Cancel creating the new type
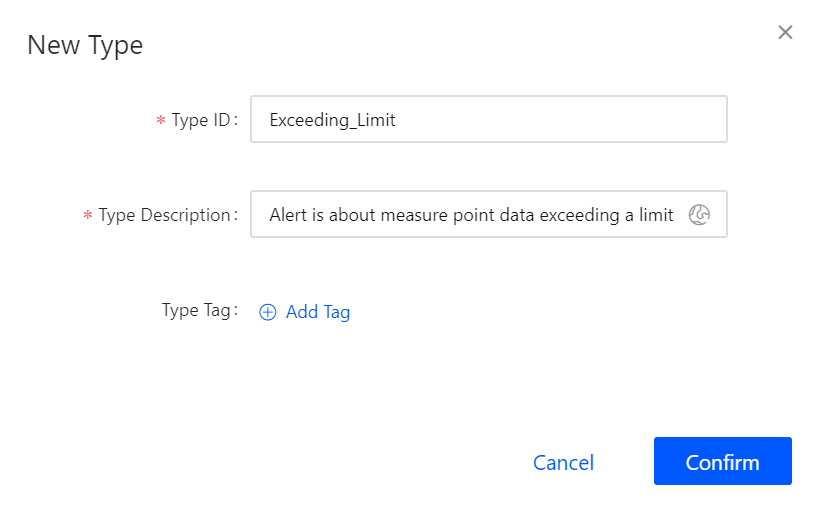818x513 pixels. point(563,462)
